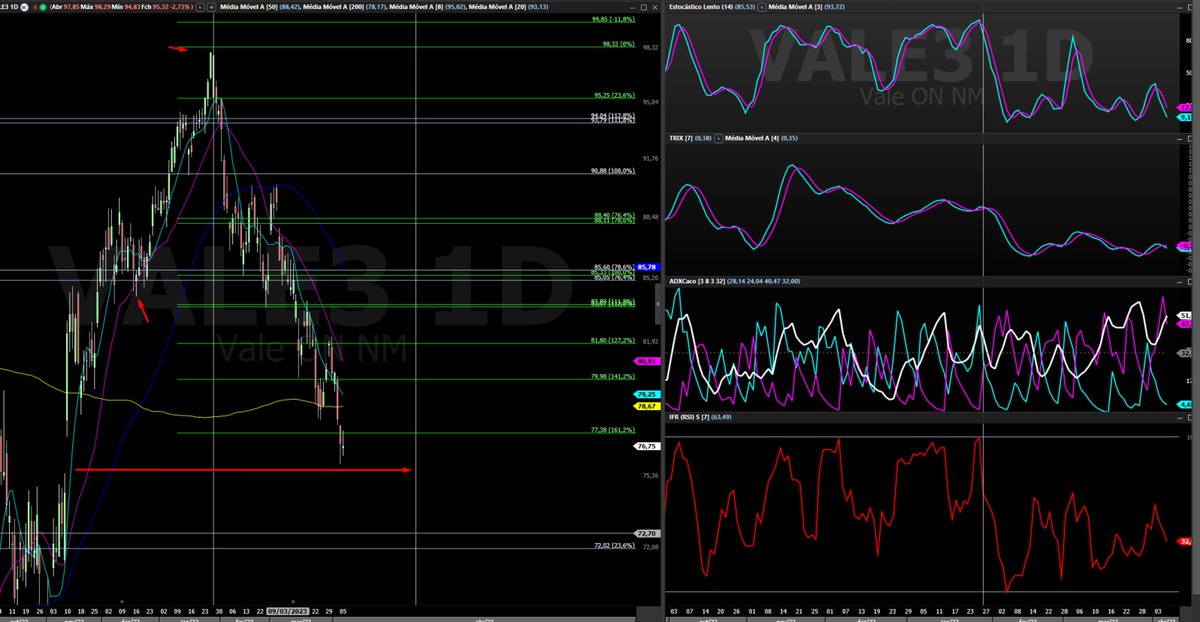The height and width of the screenshot is (622, 1200).
Task: Click indicator icon before 'Média Móvel A [3]' in Estocástico panel
Action: [761, 6]
